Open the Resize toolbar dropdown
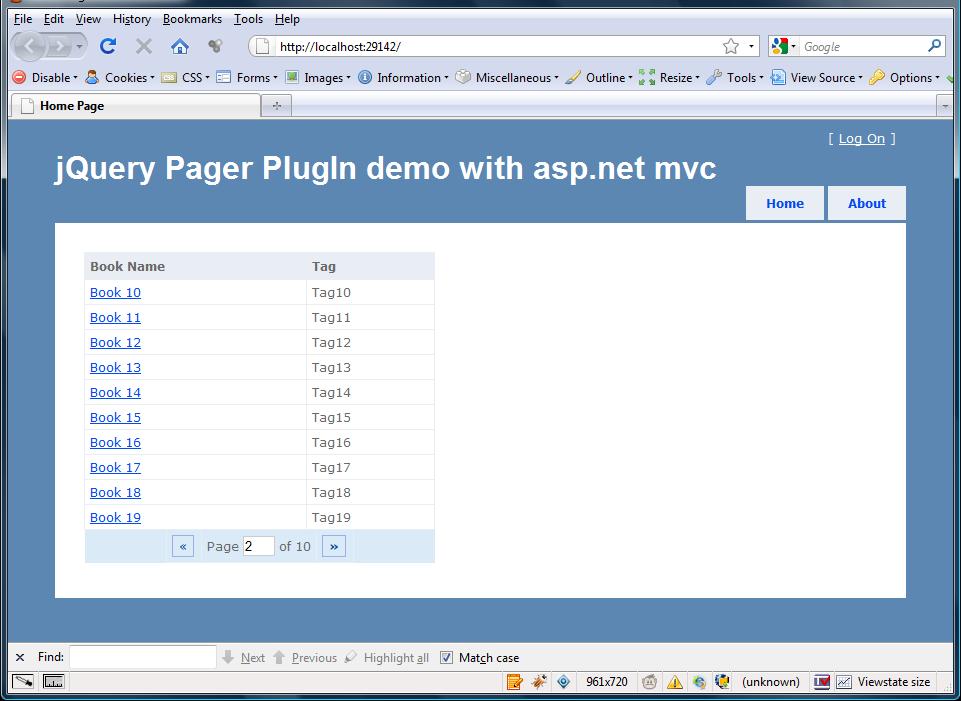Viewport: 961px width, 701px height. click(669, 78)
